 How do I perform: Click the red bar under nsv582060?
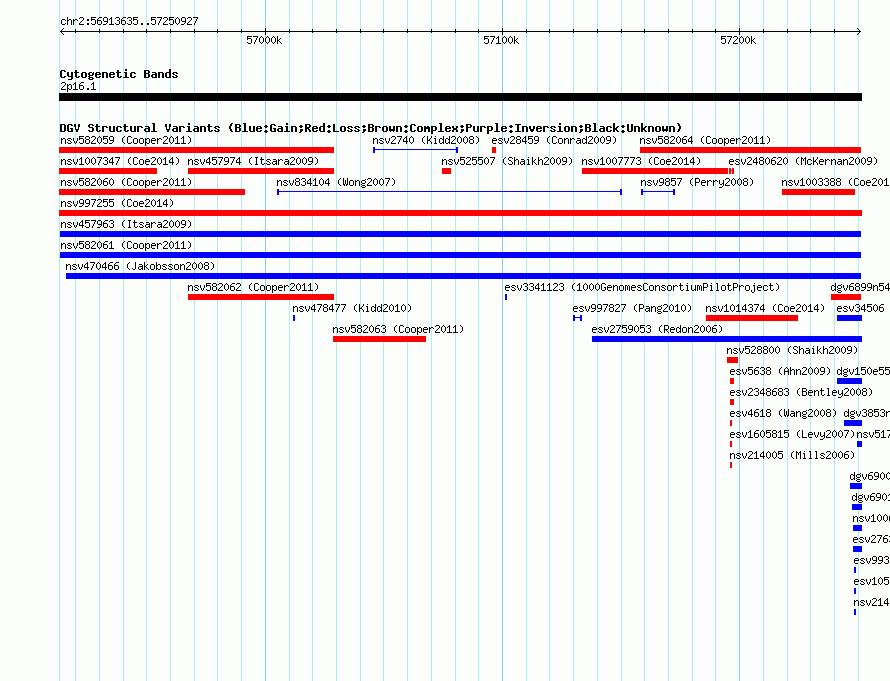pos(152,192)
